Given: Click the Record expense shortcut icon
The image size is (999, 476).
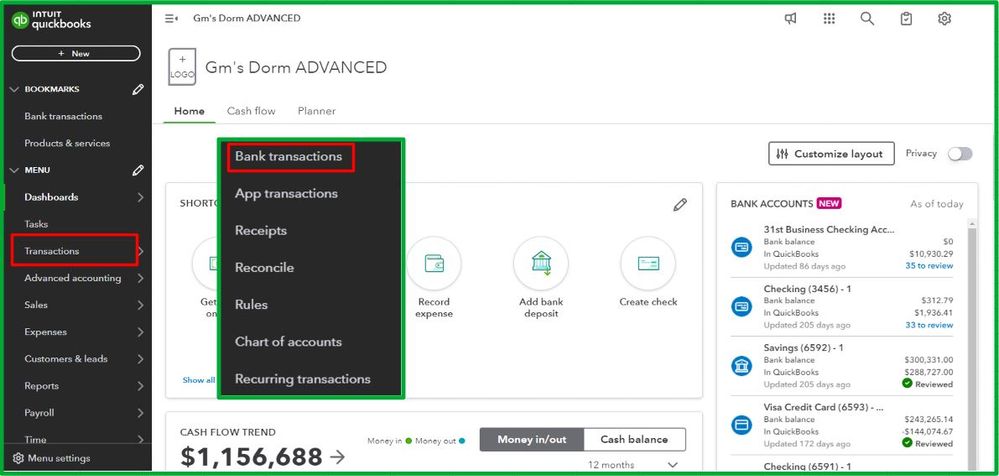Looking at the screenshot, I should tap(434, 263).
